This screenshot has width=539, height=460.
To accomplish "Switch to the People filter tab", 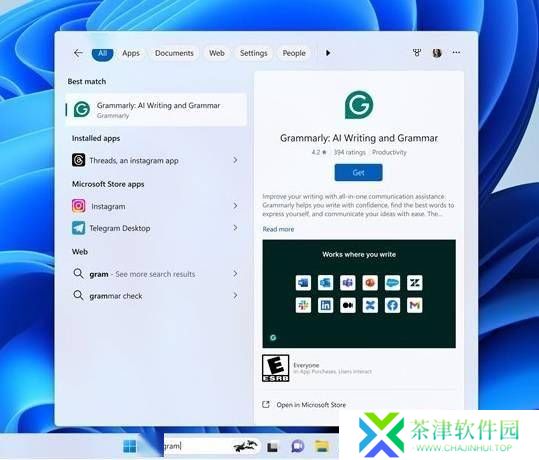I will (294, 53).
